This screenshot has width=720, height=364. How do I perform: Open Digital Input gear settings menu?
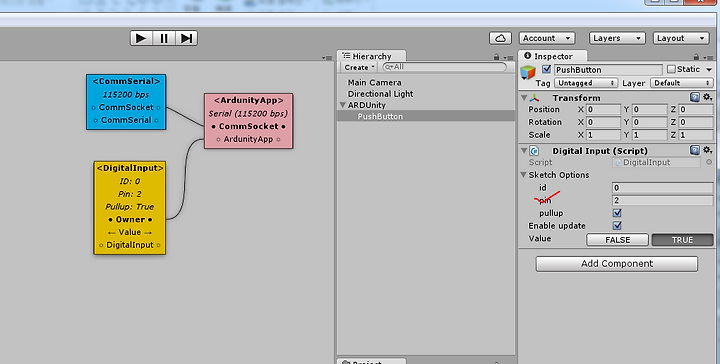[708, 150]
